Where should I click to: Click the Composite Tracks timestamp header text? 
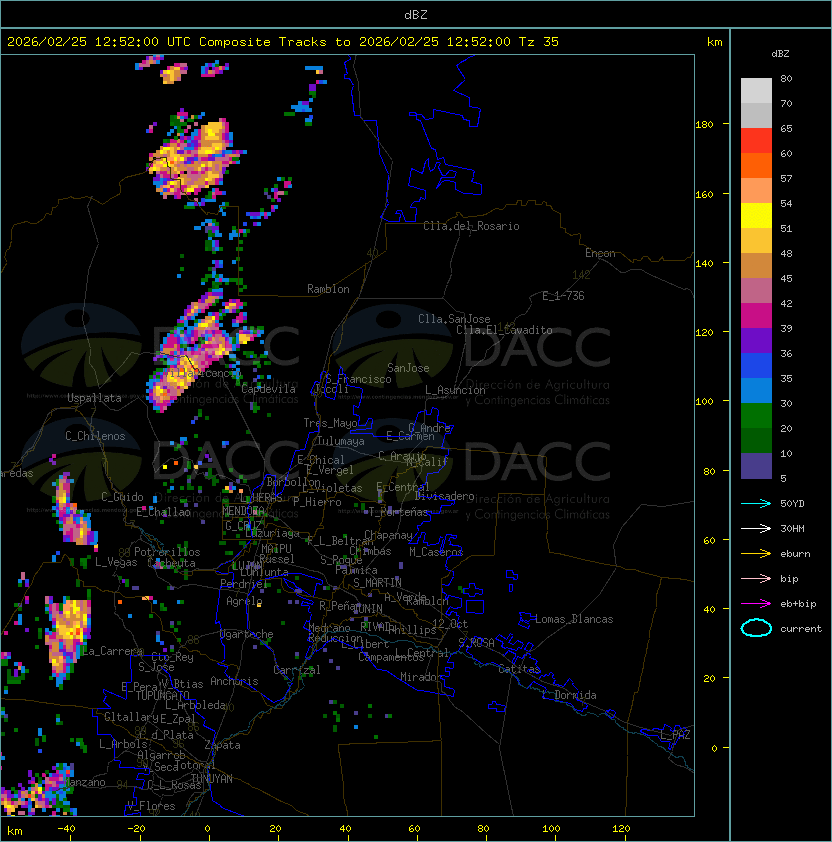coord(283,42)
